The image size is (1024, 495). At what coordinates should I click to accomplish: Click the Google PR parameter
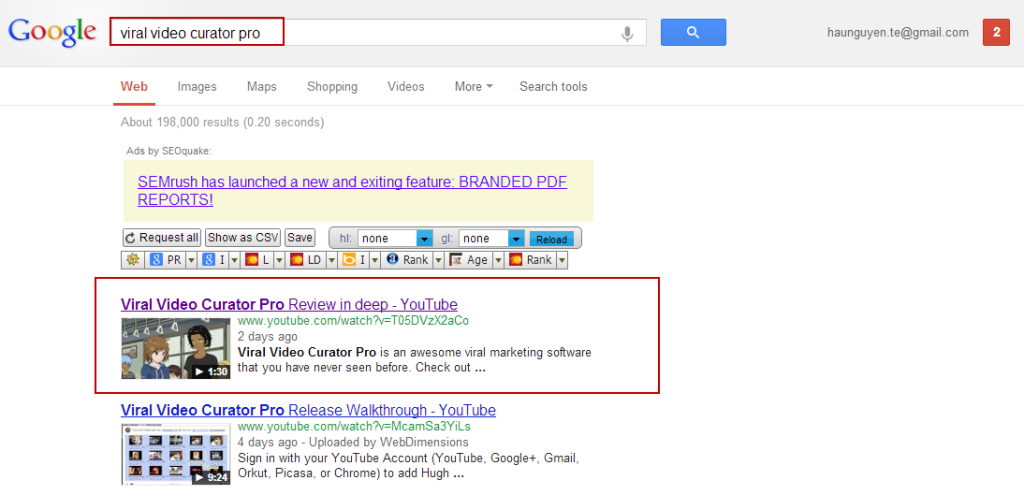tap(165, 260)
